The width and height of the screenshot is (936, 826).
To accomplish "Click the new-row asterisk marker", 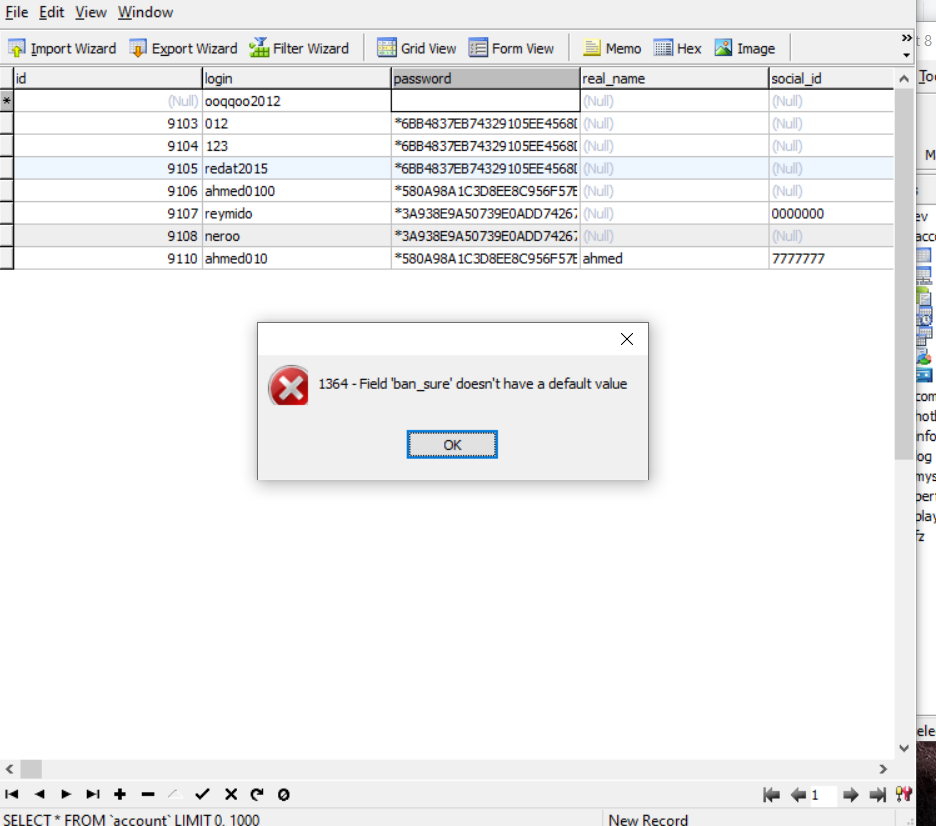I will [x=7, y=101].
